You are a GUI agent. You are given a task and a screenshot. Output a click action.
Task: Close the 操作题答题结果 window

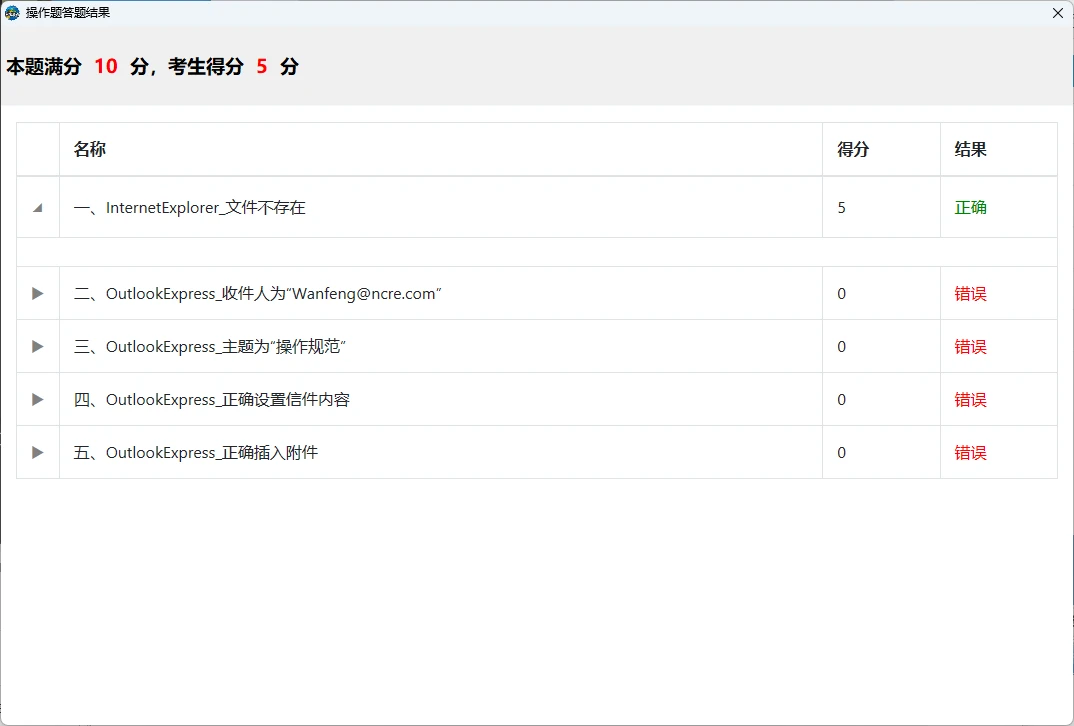pyautogui.click(x=1057, y=13)
